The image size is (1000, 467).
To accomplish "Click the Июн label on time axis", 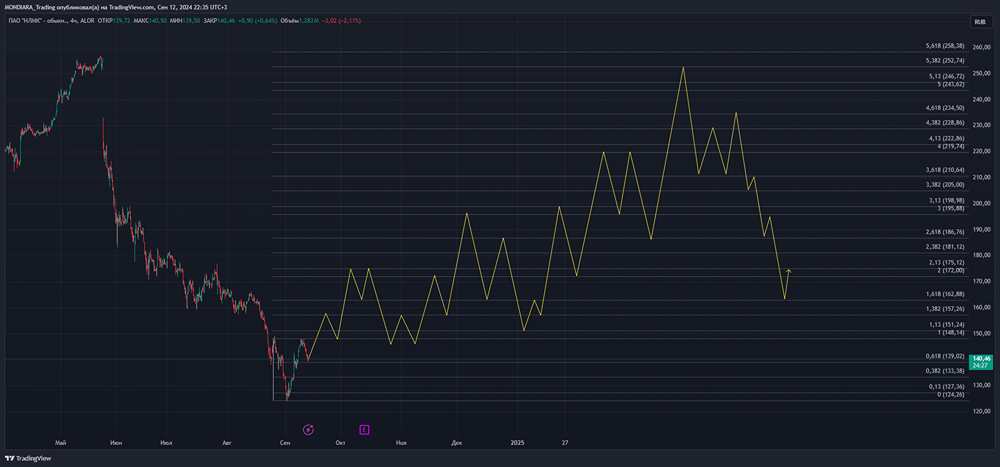I will (x=116, y=442).
